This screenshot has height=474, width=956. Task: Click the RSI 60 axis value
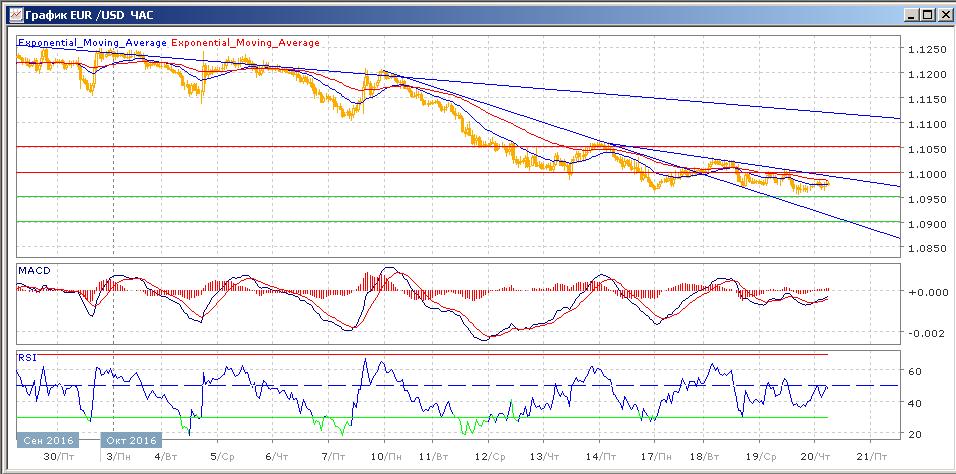point(915,372)
